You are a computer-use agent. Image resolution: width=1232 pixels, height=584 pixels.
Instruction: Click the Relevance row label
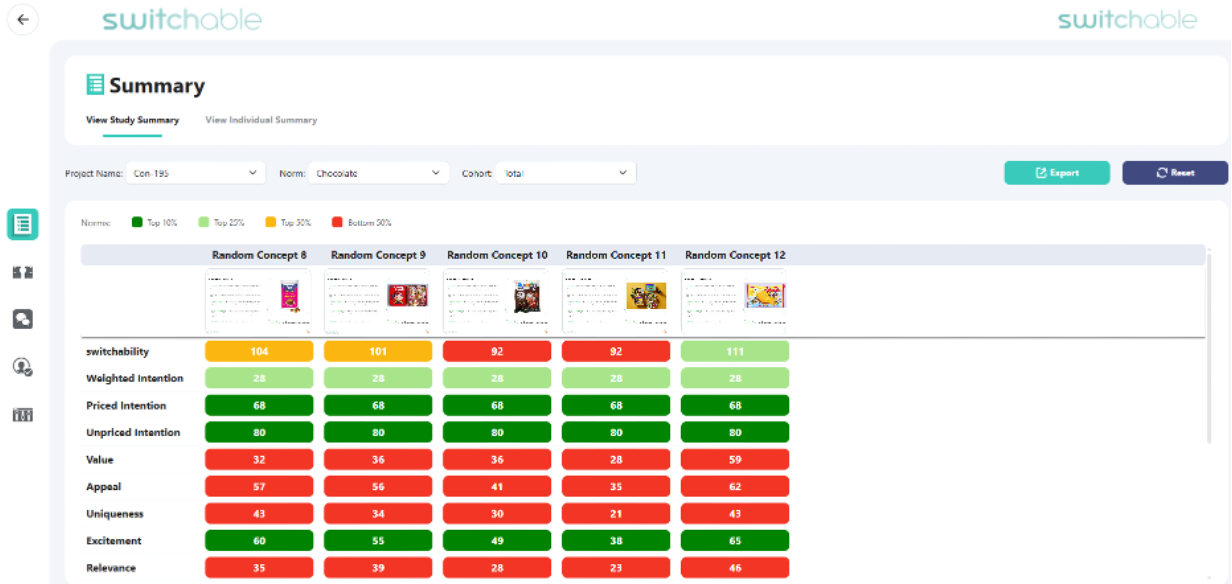click(x=111, y=568)
